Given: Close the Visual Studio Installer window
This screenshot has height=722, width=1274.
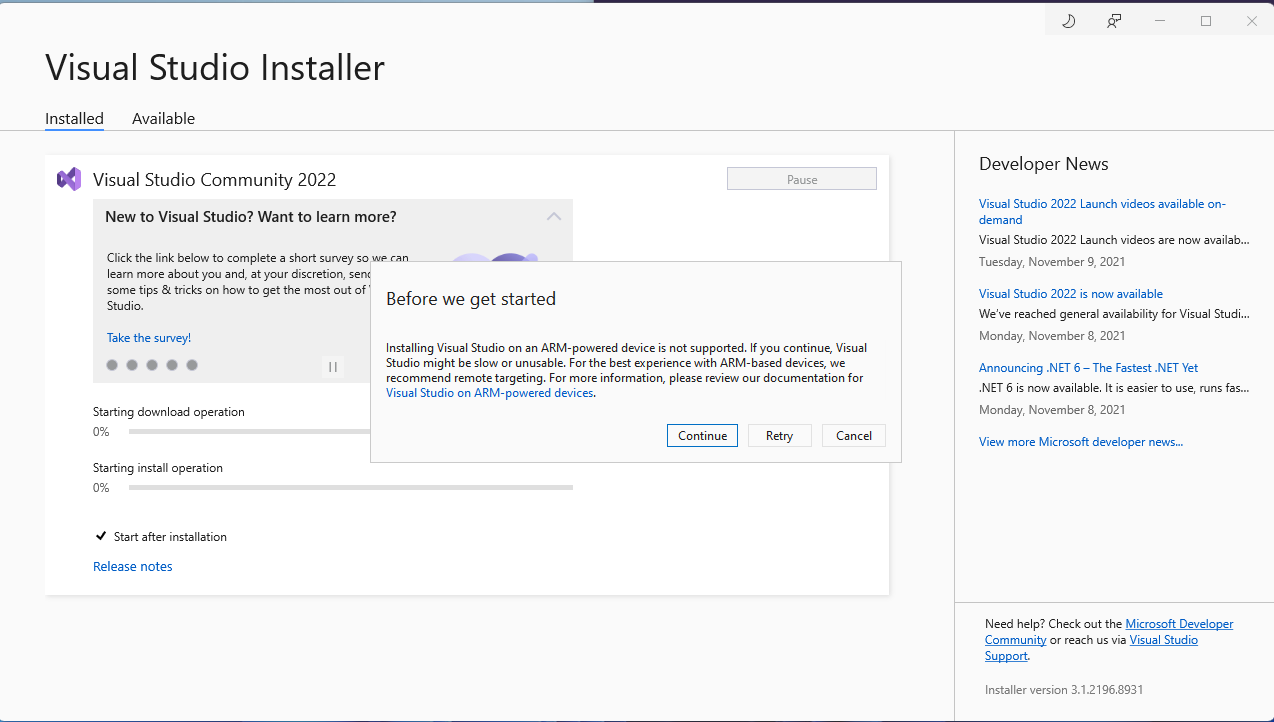Looking at the screenshot, I should (1252, 21).
